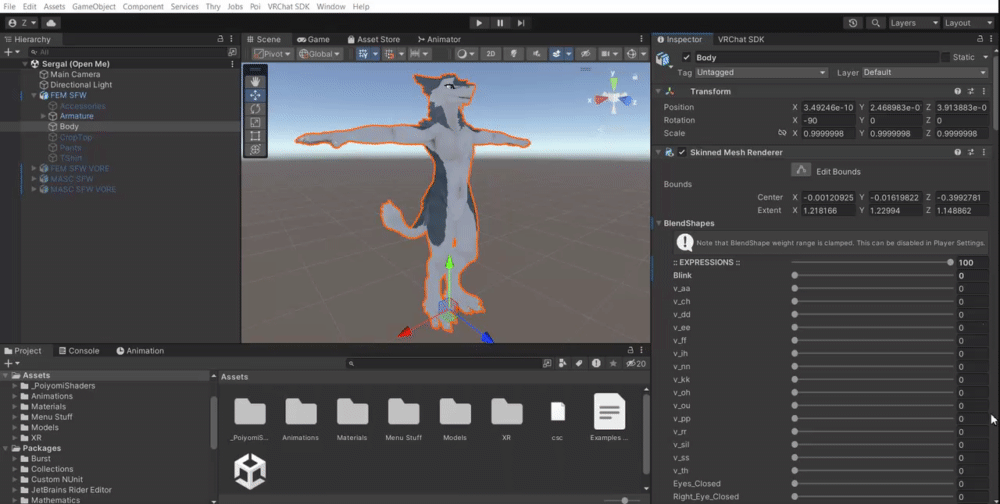Toggle constrained proportions link on Scale
The height and width of the screenshot is (504, 1000).
(x=782, y=133)
